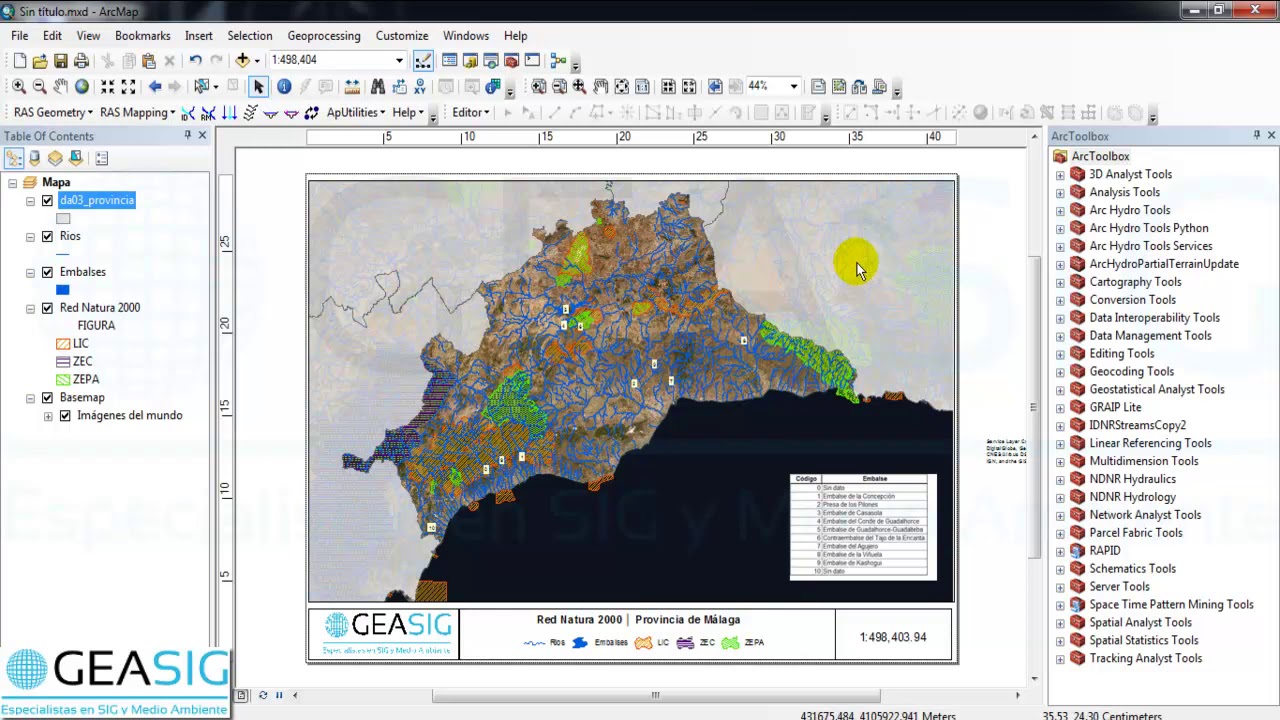Viewport: 1280px width, 720px height.
Task: Open Change Layout dialog
Action: [x=859, y=87]
